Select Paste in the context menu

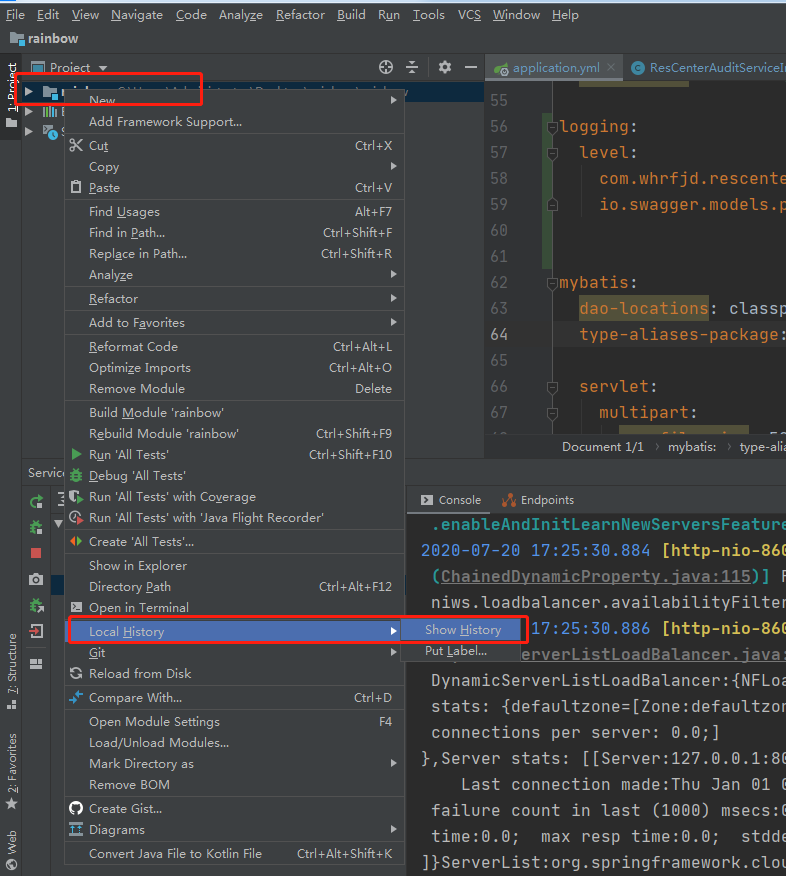[x=234, y=188]
